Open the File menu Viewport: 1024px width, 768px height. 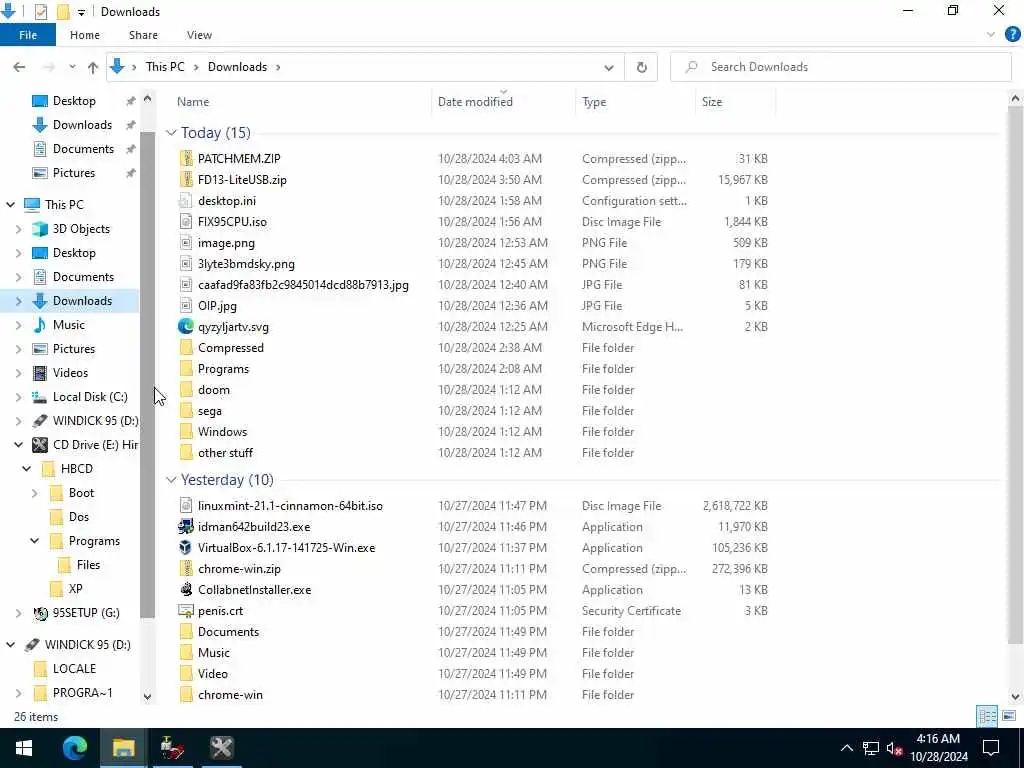pyautogui.click(x=28, y=35)
